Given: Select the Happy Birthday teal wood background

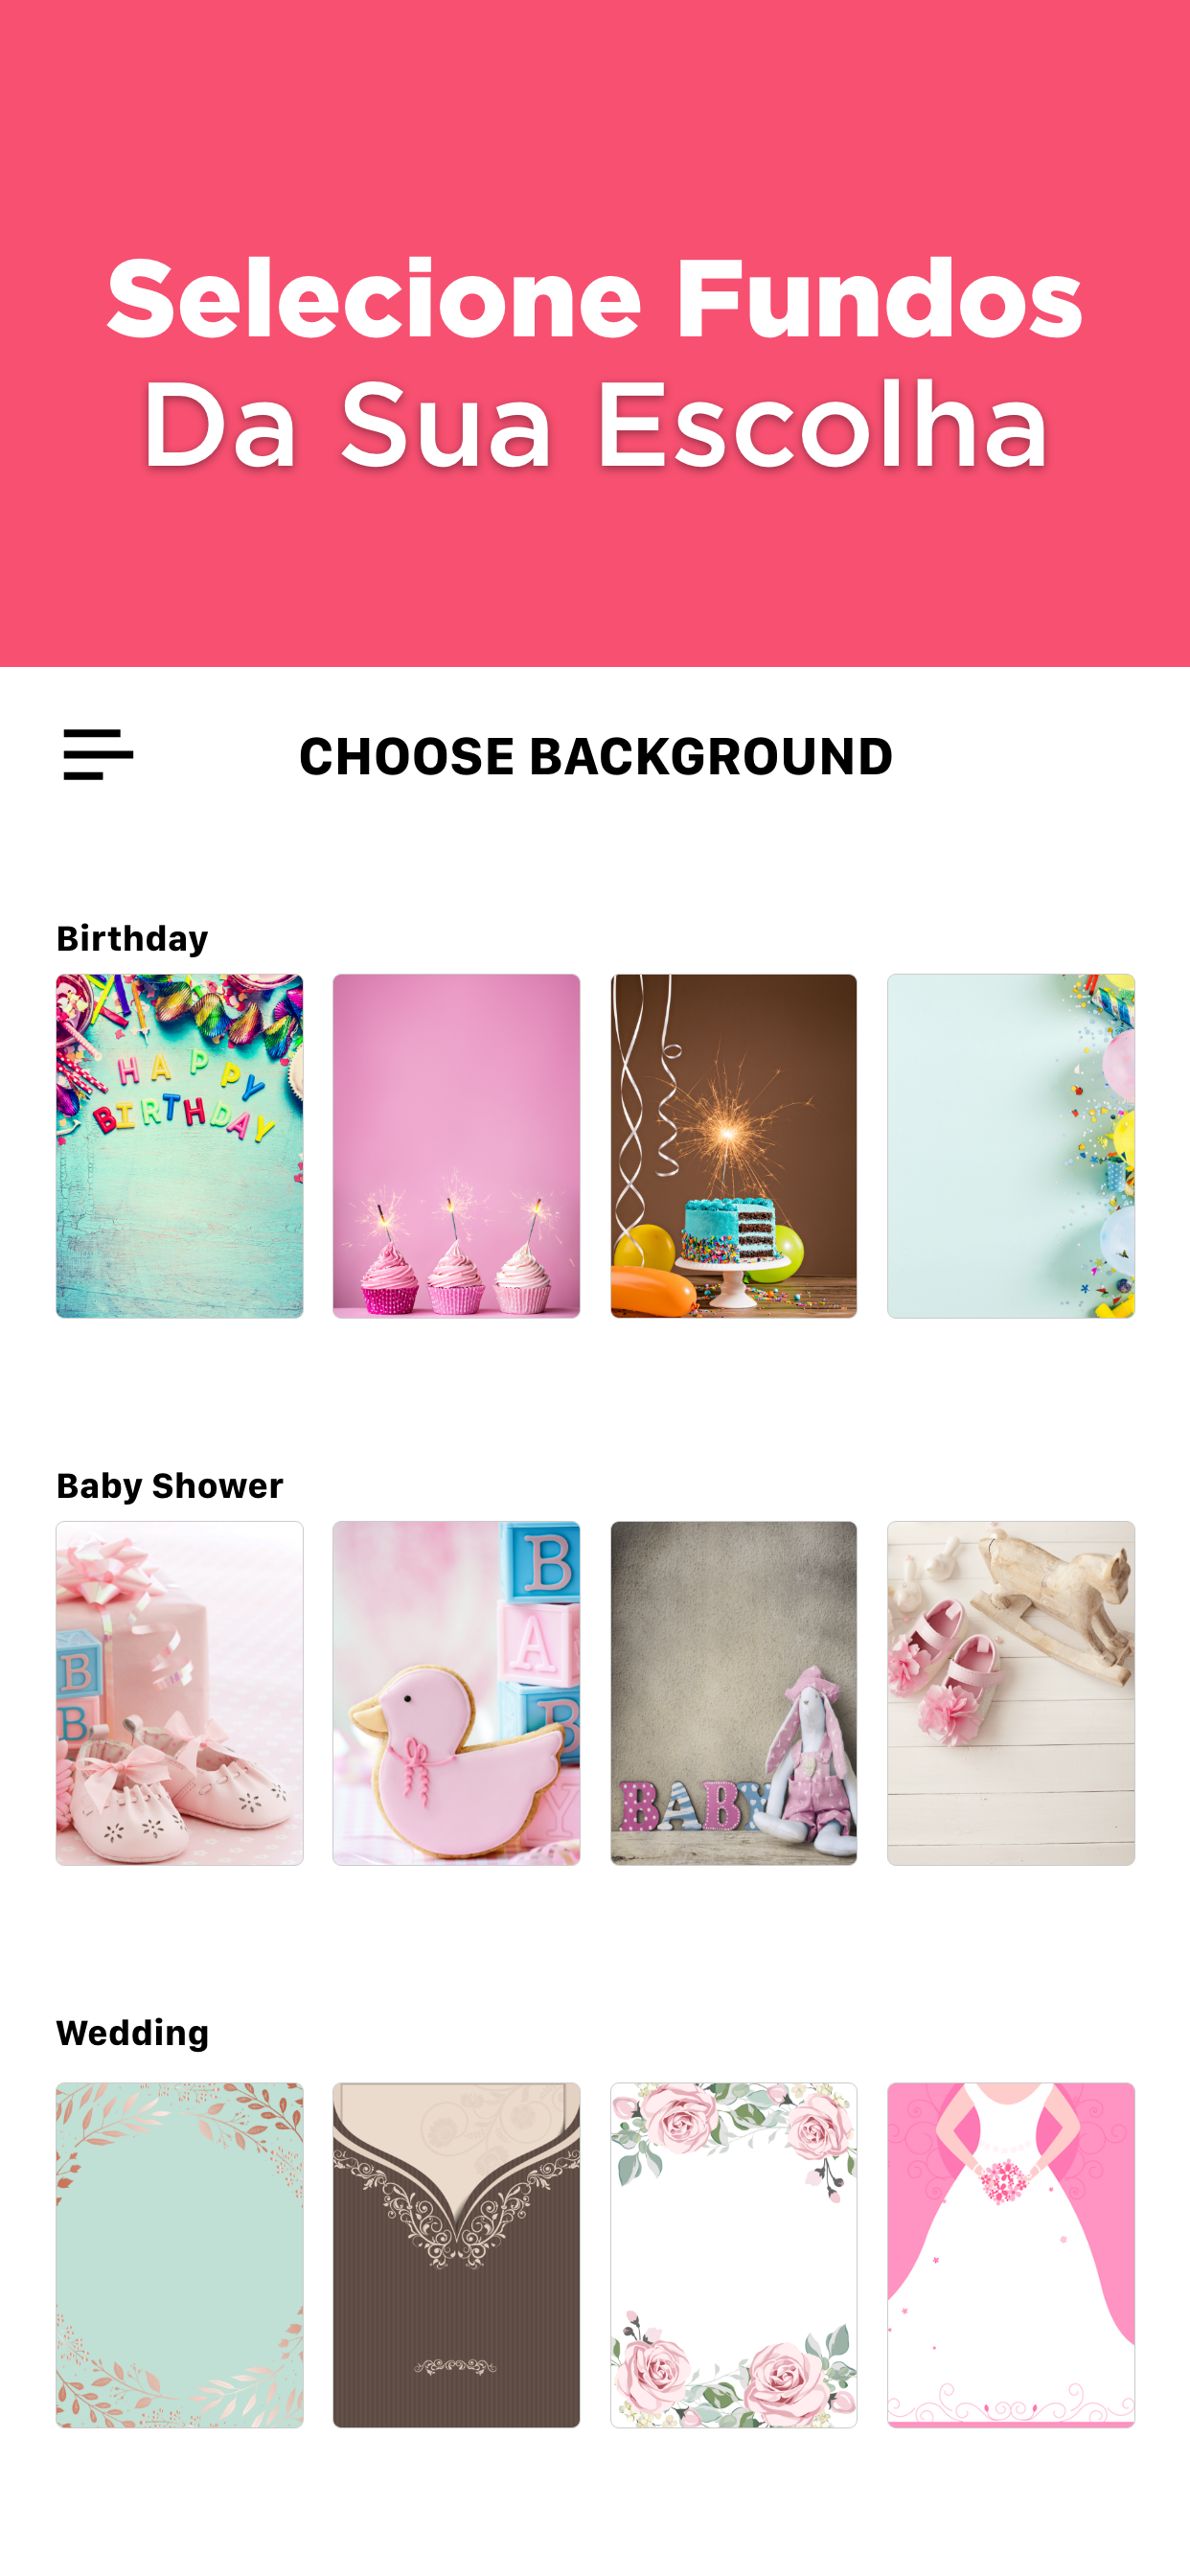Looking at the screenshot, I should pos(180,1146).
